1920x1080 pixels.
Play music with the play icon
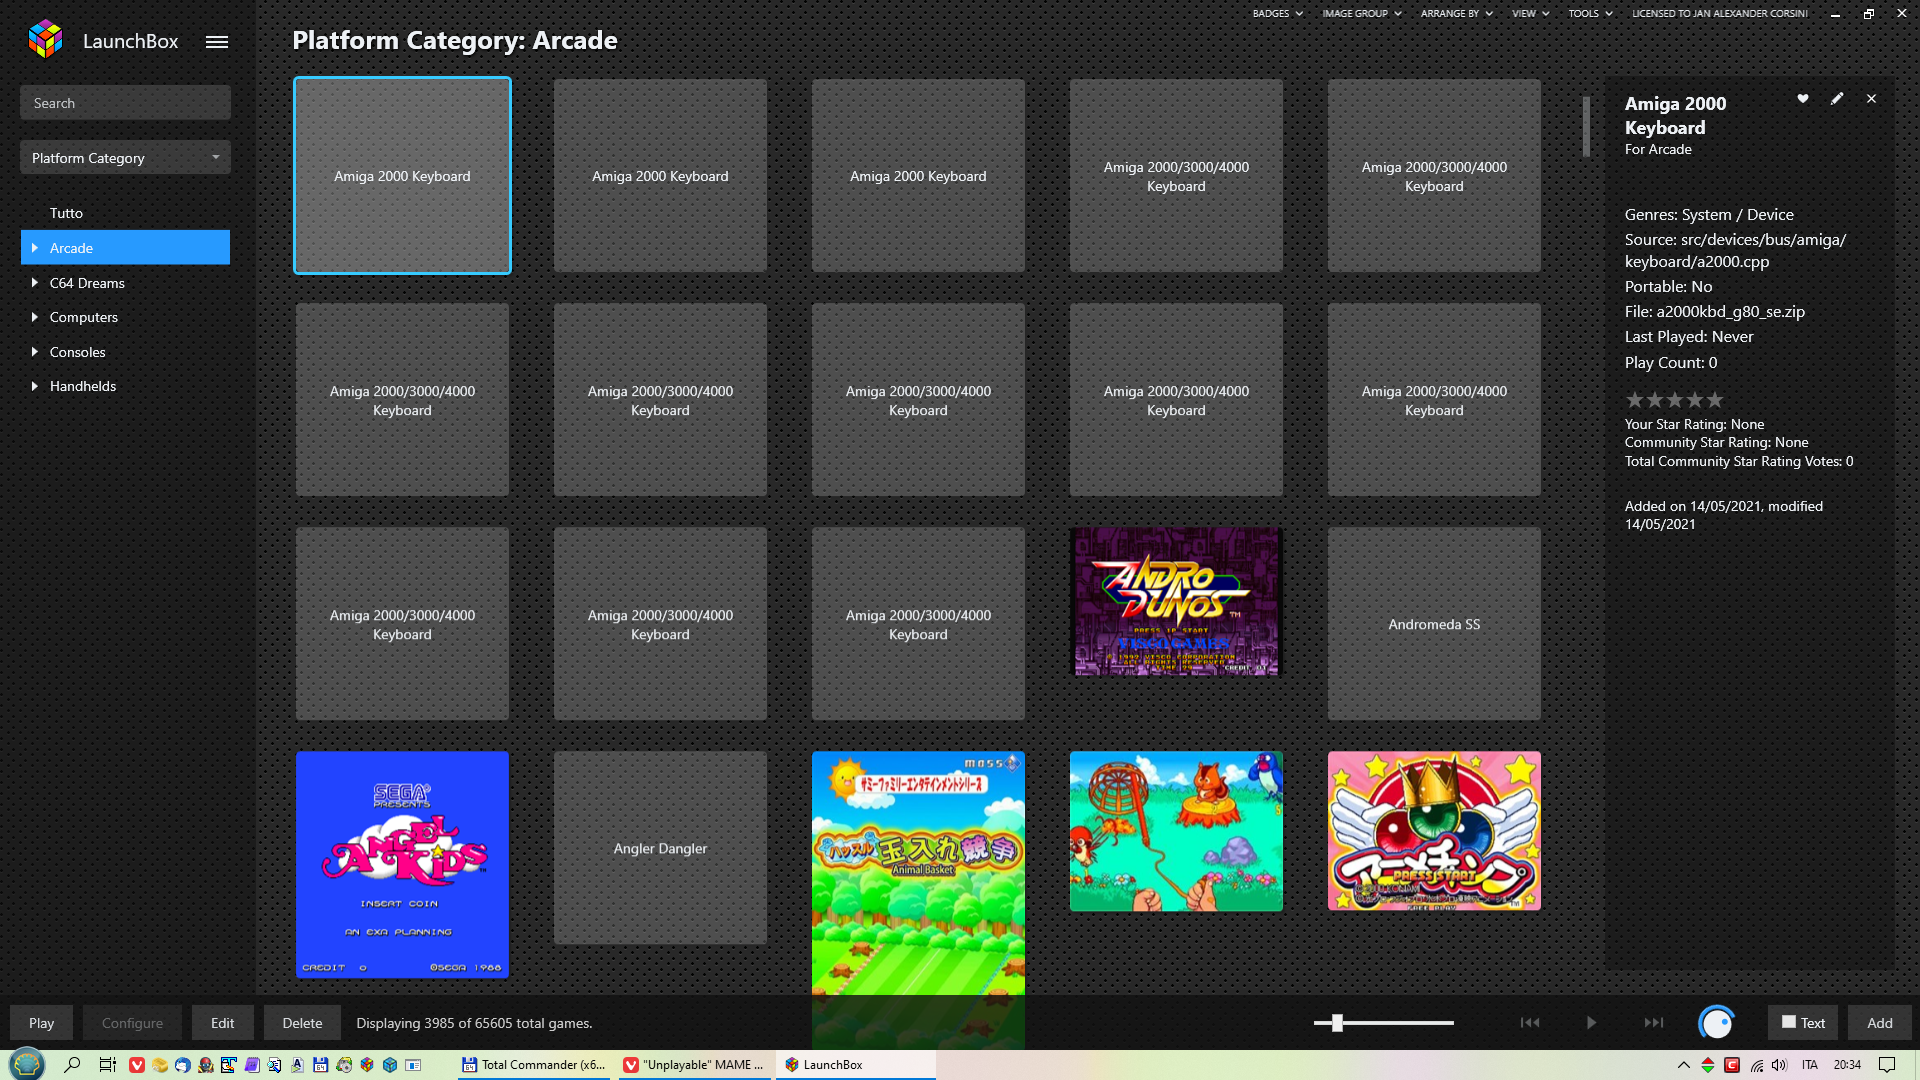pos(1591,1022)
